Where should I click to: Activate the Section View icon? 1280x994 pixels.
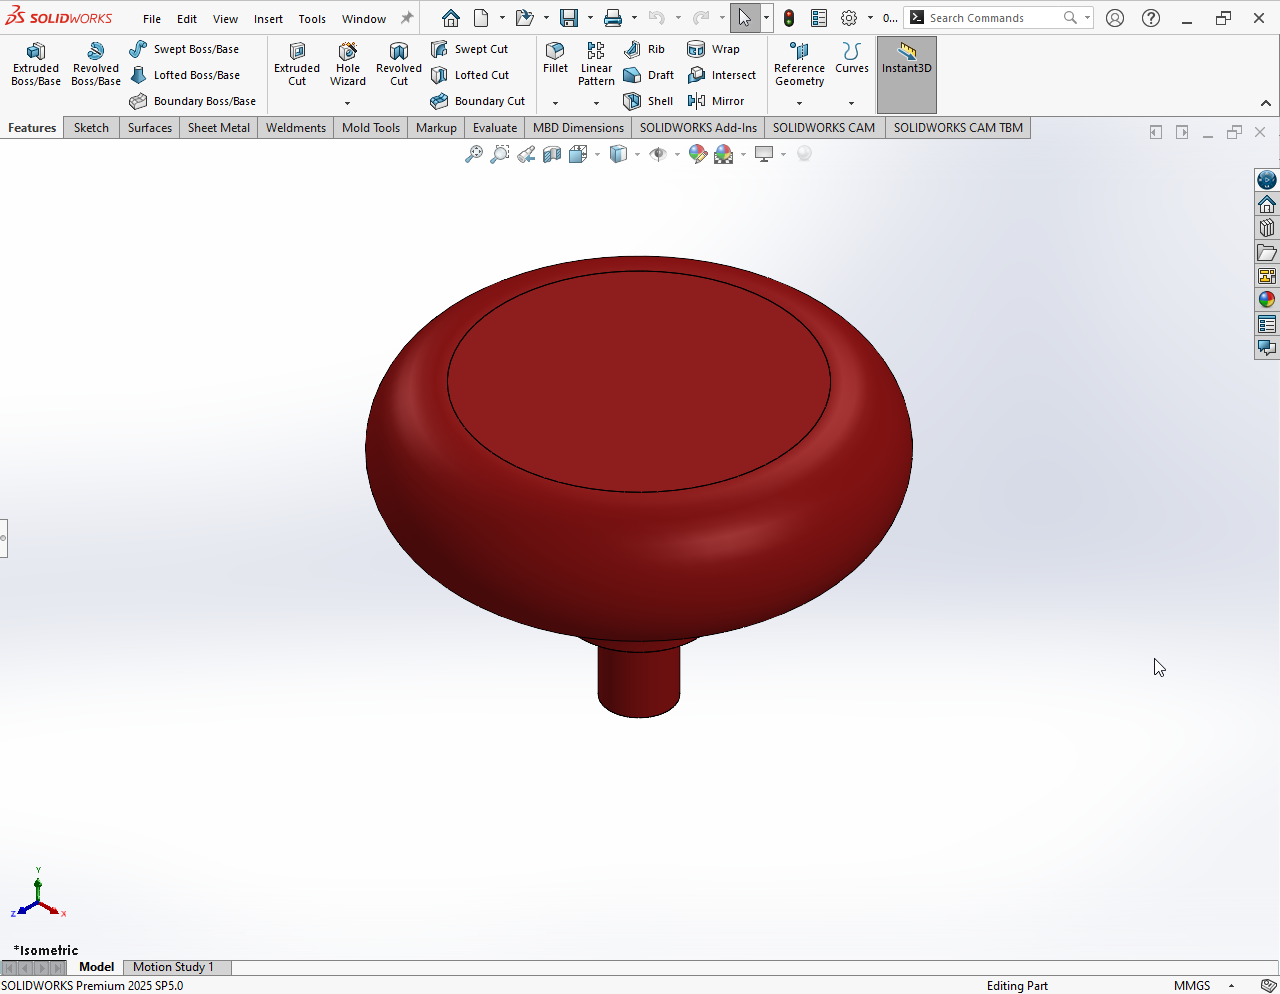tap(552, 154)
